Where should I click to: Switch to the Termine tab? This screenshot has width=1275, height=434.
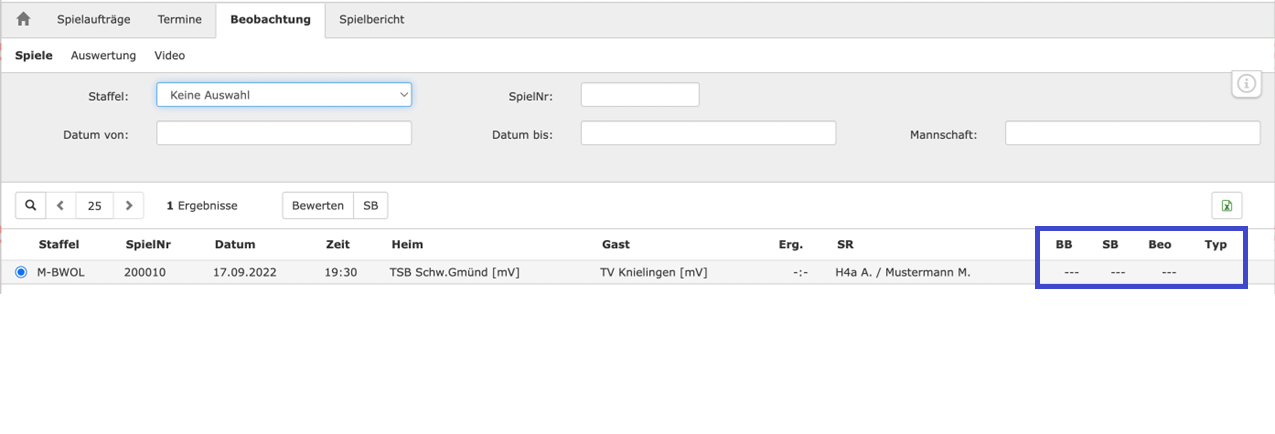pyautogui.click(x=180, y=19)
